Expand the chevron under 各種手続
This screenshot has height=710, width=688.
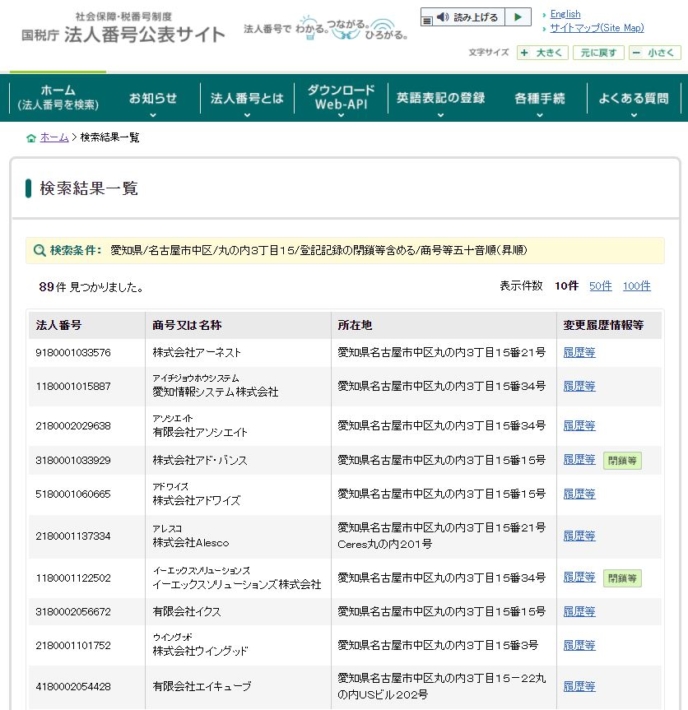(x=539, y=115)
